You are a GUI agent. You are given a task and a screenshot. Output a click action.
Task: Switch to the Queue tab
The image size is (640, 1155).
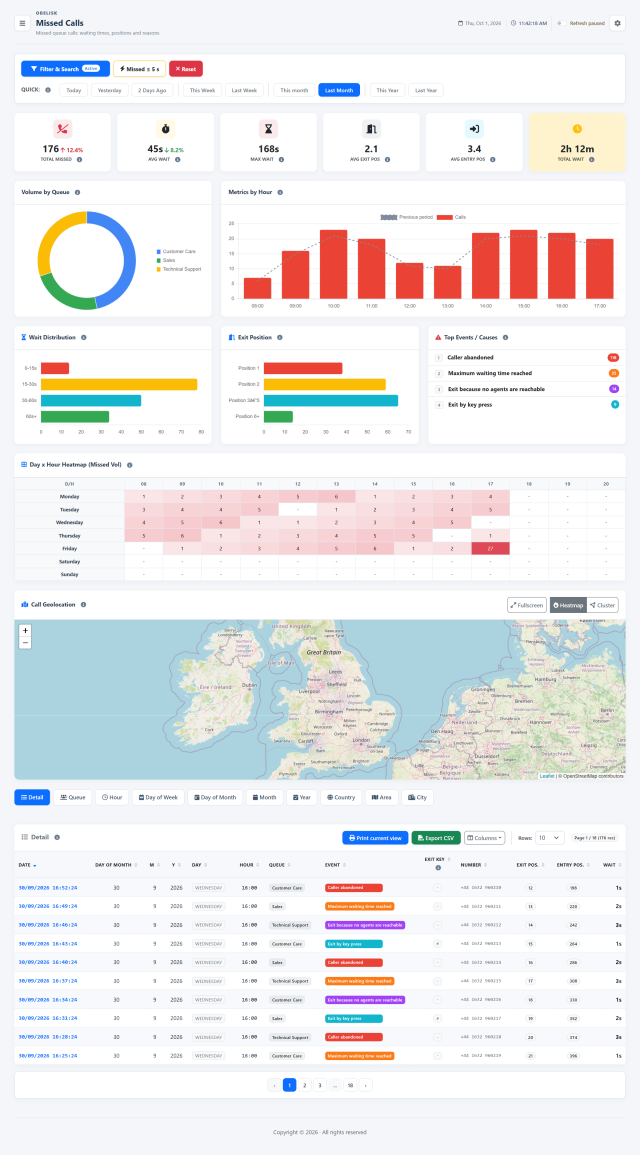click(73, 797)
